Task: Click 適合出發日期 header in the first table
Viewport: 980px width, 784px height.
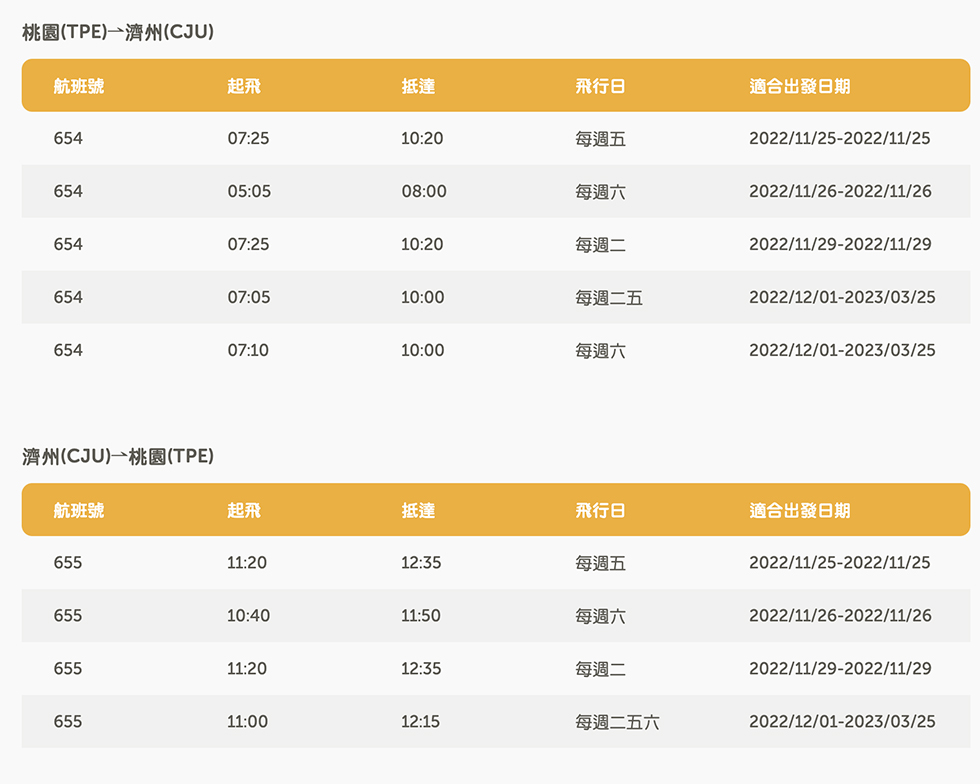Action: tap(799, 86)
